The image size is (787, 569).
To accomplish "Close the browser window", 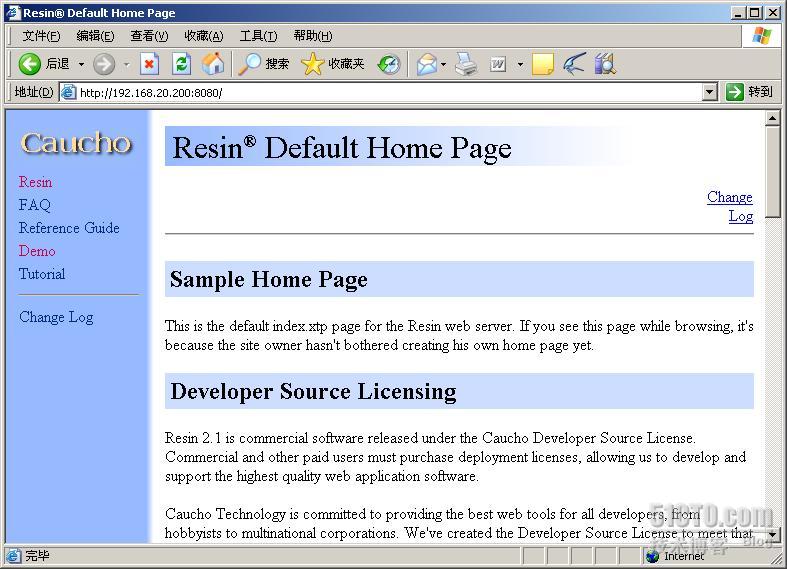I will click(x=772, y=13).
